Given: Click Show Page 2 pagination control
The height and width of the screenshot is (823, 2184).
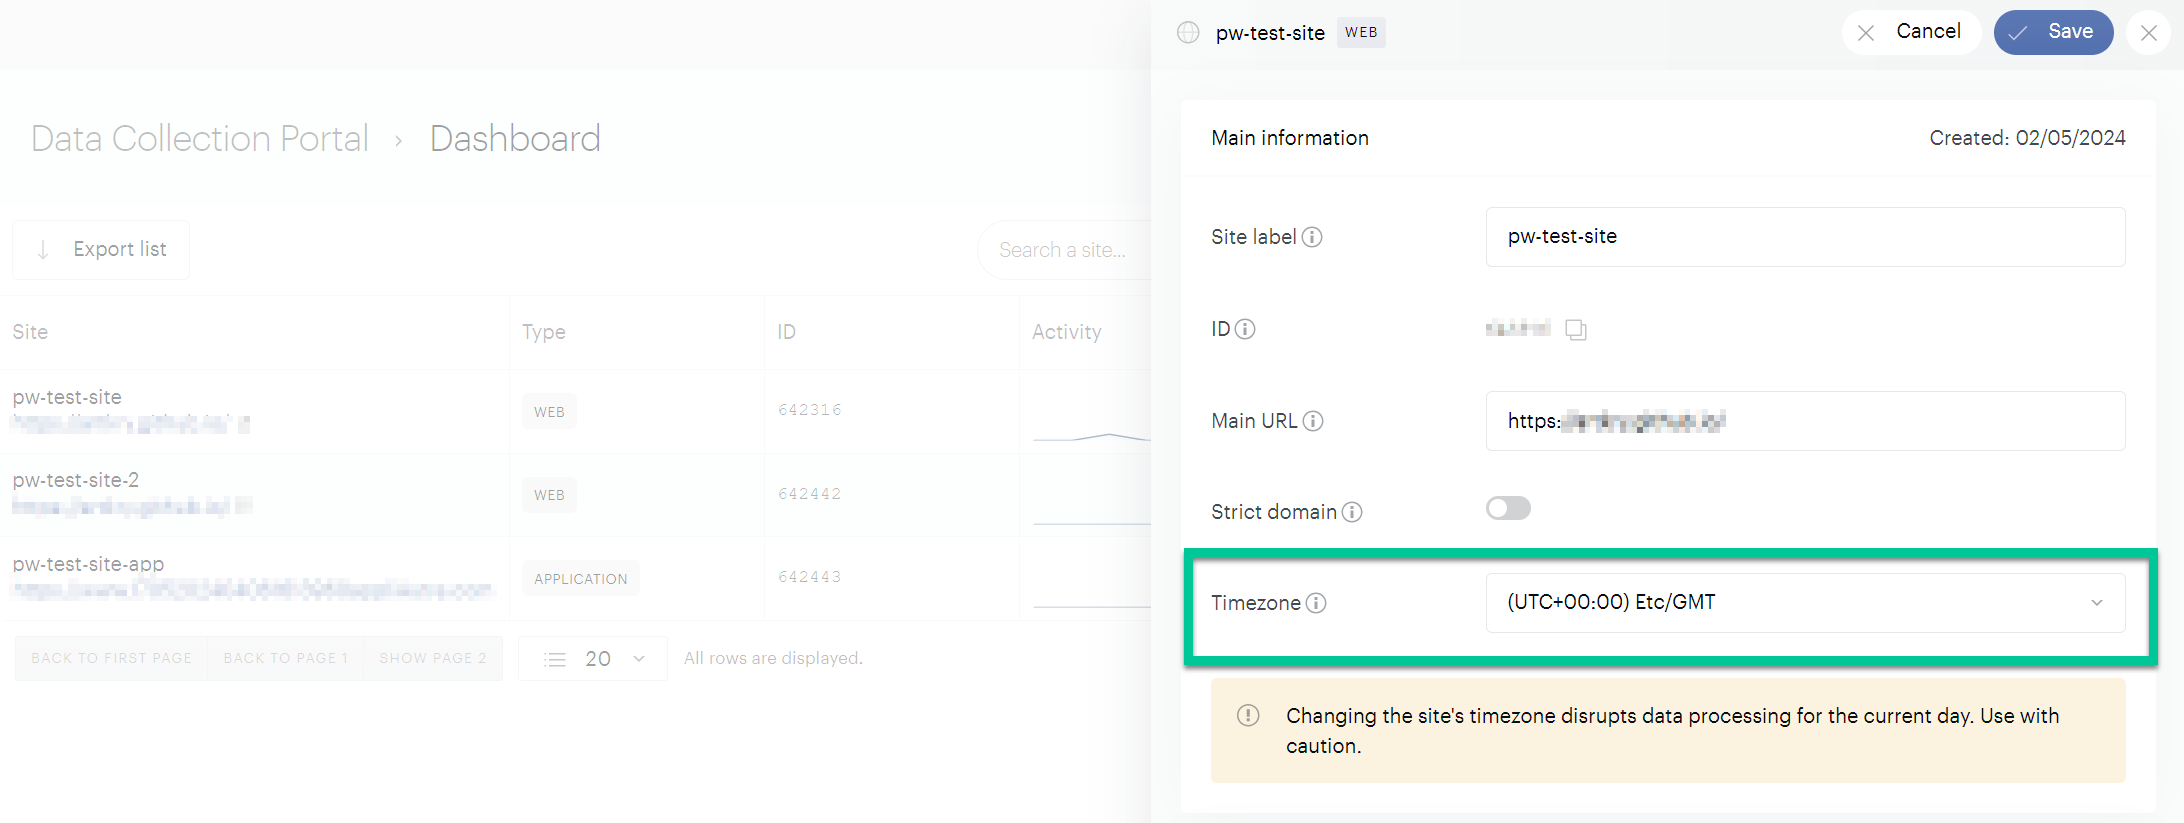Looking at the screenshot, I should point(432,658).
